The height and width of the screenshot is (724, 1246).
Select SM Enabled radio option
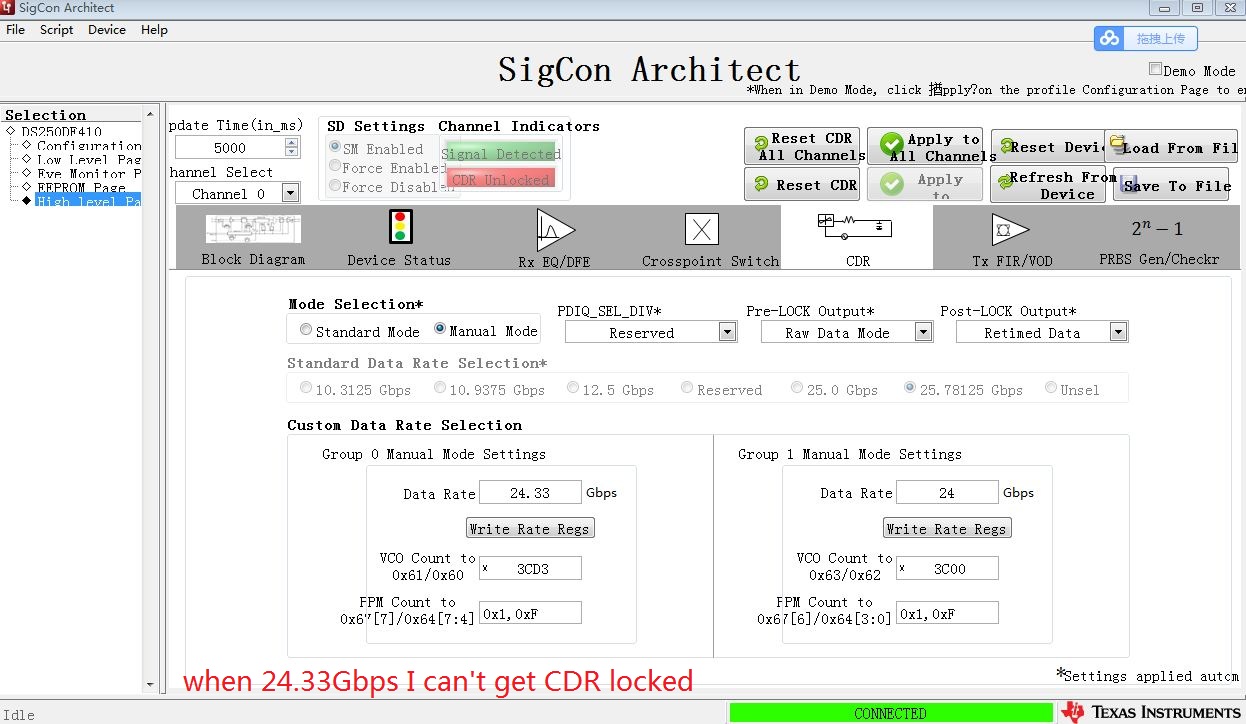(x=335, y=147)
